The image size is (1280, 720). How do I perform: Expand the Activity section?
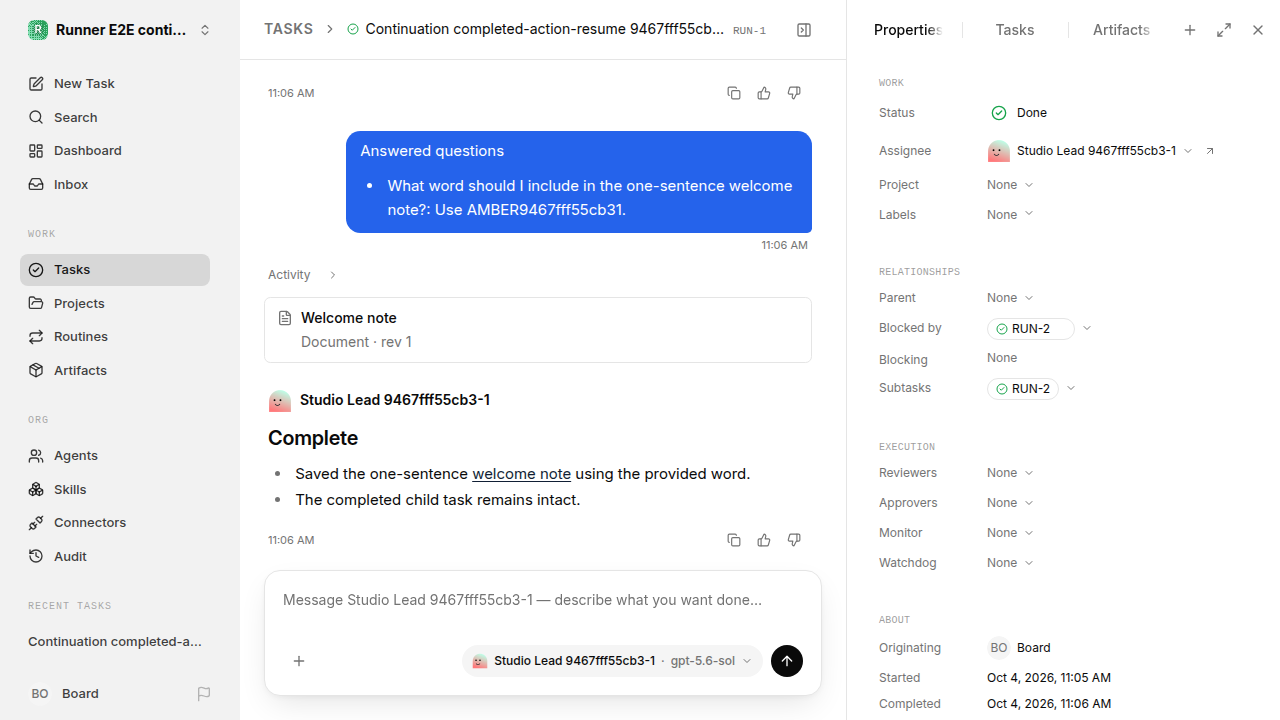pos(303,275)
